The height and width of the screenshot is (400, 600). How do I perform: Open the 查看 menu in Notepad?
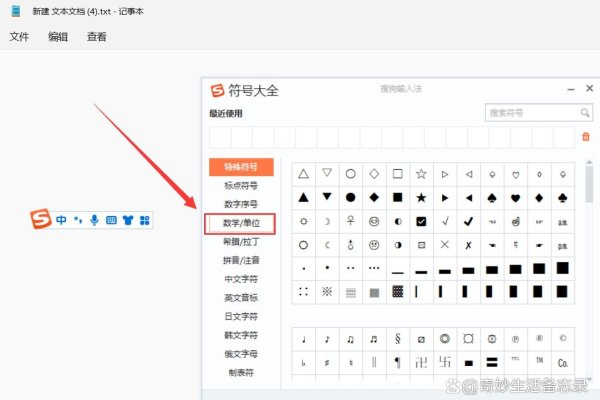point(96,37)
